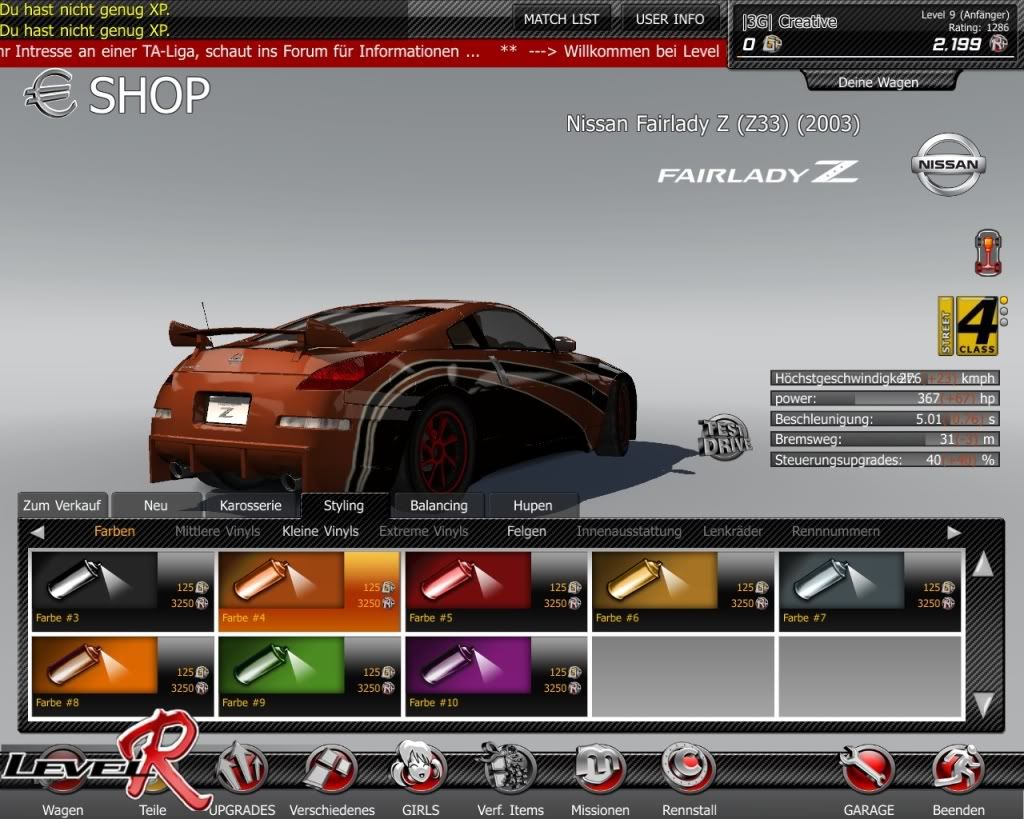The width and height of the screenshot is (1024, 819).
Task: Open the Rennstall team icon
Action: (688, 770)
